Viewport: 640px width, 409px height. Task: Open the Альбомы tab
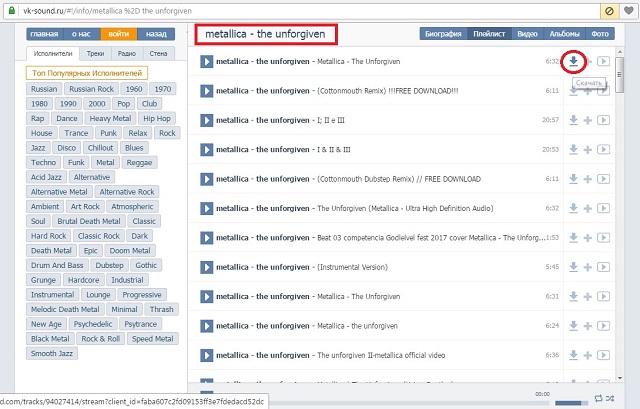[564, 34]
